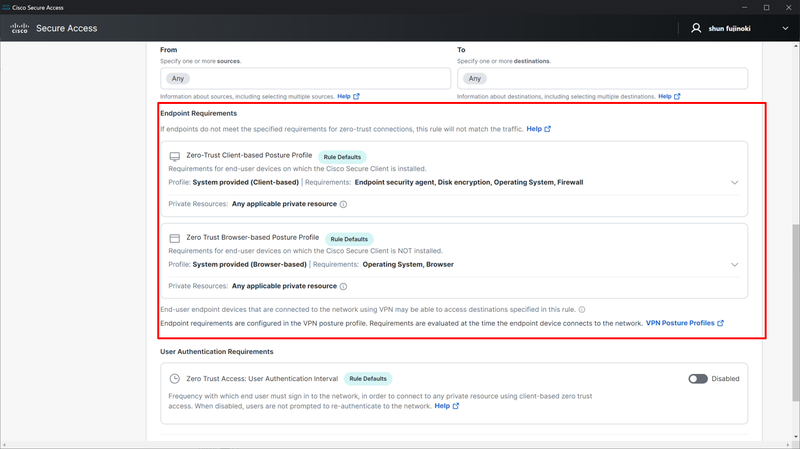The image size is (800, 449).
Task: Open Help link about sources
Action: click(x=348, y=96)
